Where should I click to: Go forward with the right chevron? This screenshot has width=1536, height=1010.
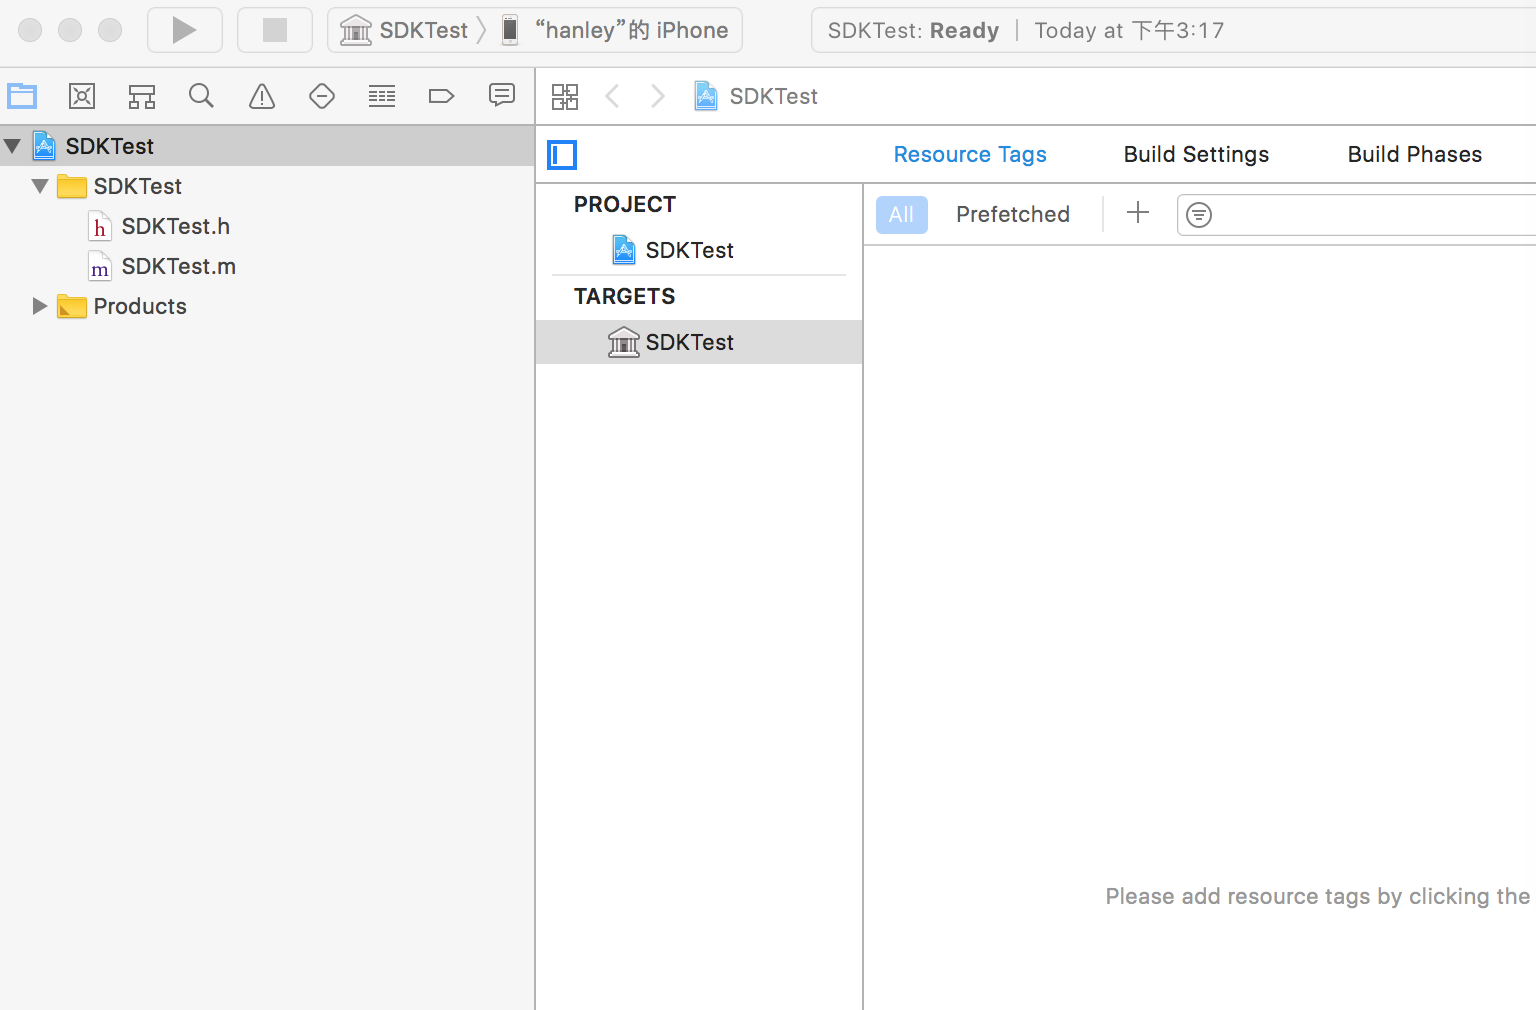tap(657, 96)
